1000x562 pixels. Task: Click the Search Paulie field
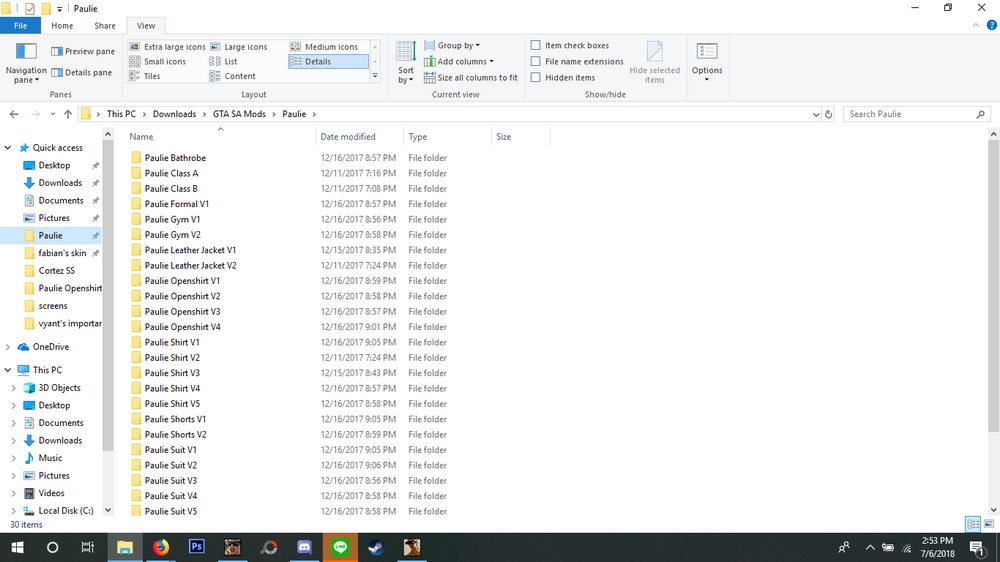[x=916, y=114]
